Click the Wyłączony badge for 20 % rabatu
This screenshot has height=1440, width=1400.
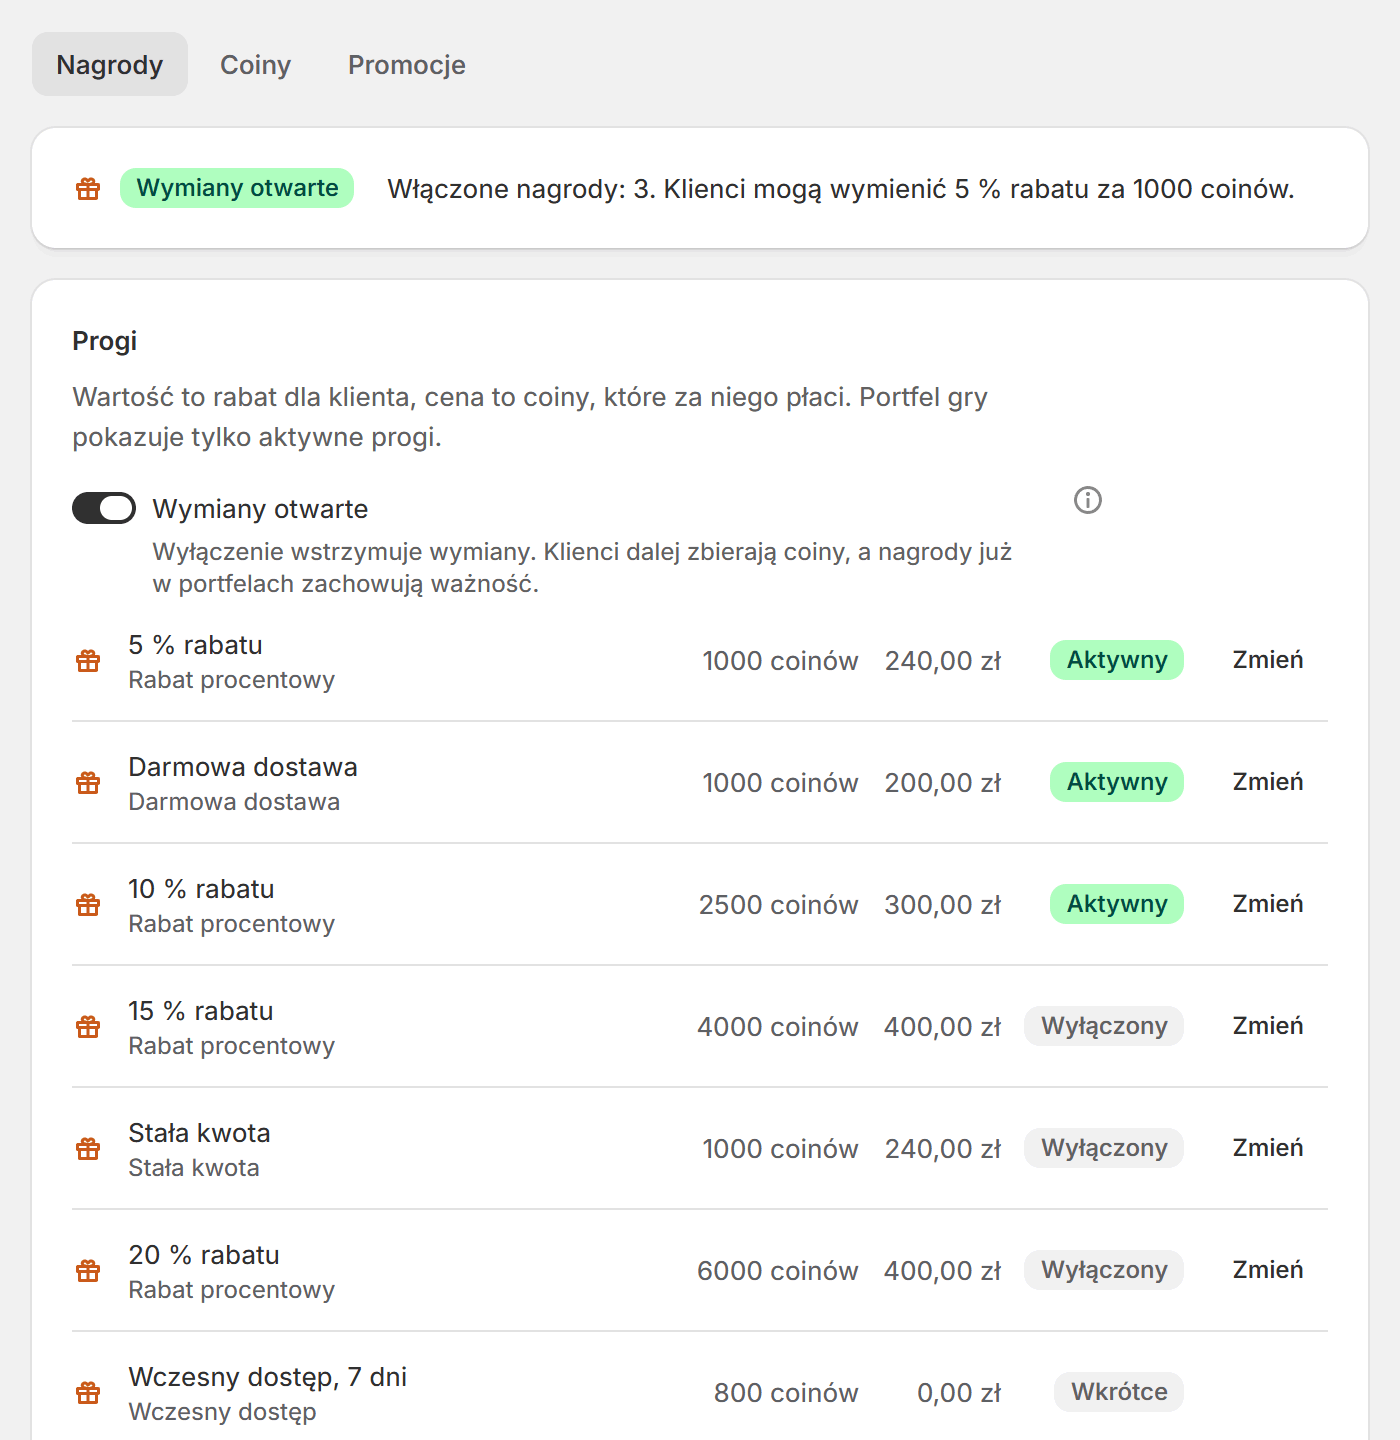pyautogui.click(x=1104, y=1270)
